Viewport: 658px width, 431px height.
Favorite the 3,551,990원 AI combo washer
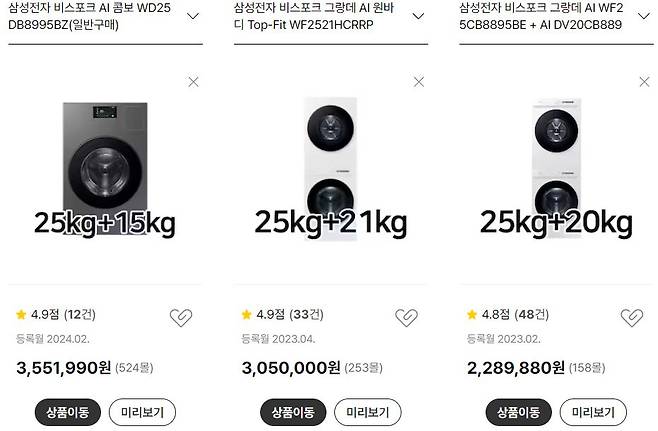click(180, 317)
